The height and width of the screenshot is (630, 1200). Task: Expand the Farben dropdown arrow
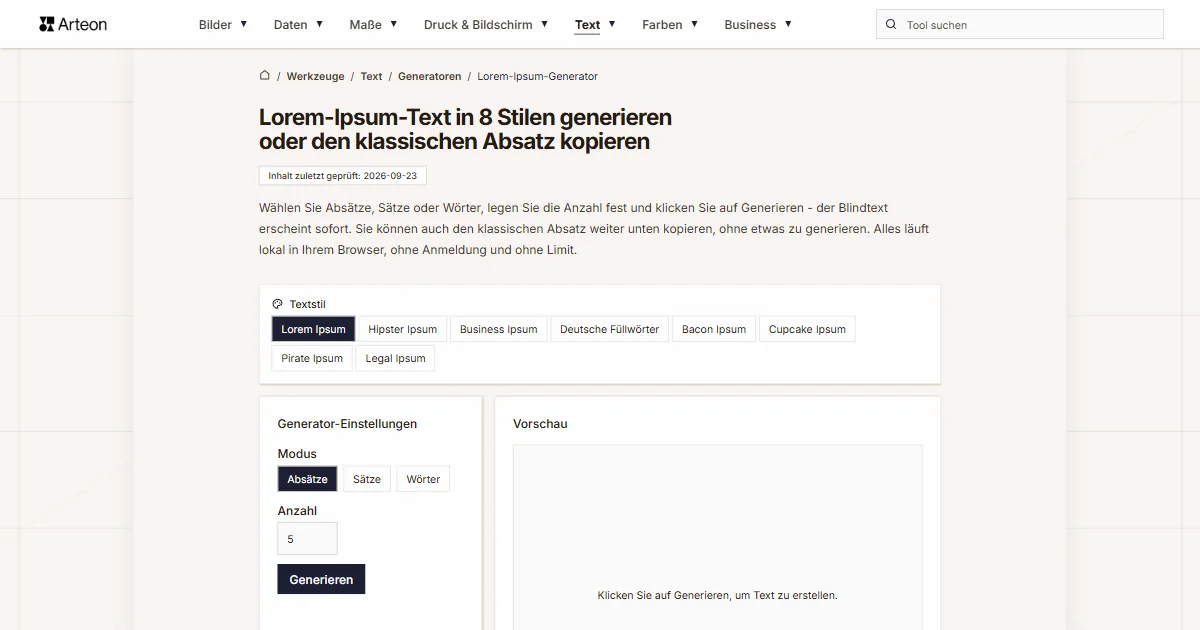tap(695, 24)
